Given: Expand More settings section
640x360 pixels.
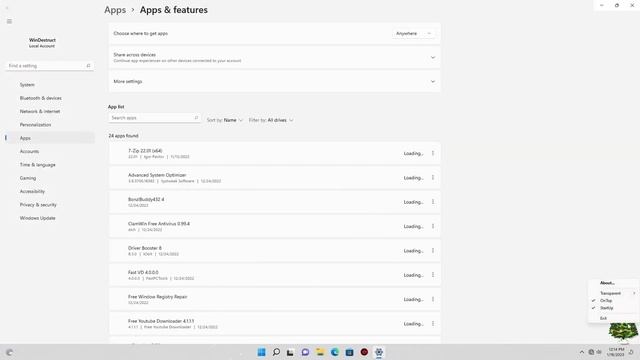Looking at the screenshot, I should tap(274, 82).
